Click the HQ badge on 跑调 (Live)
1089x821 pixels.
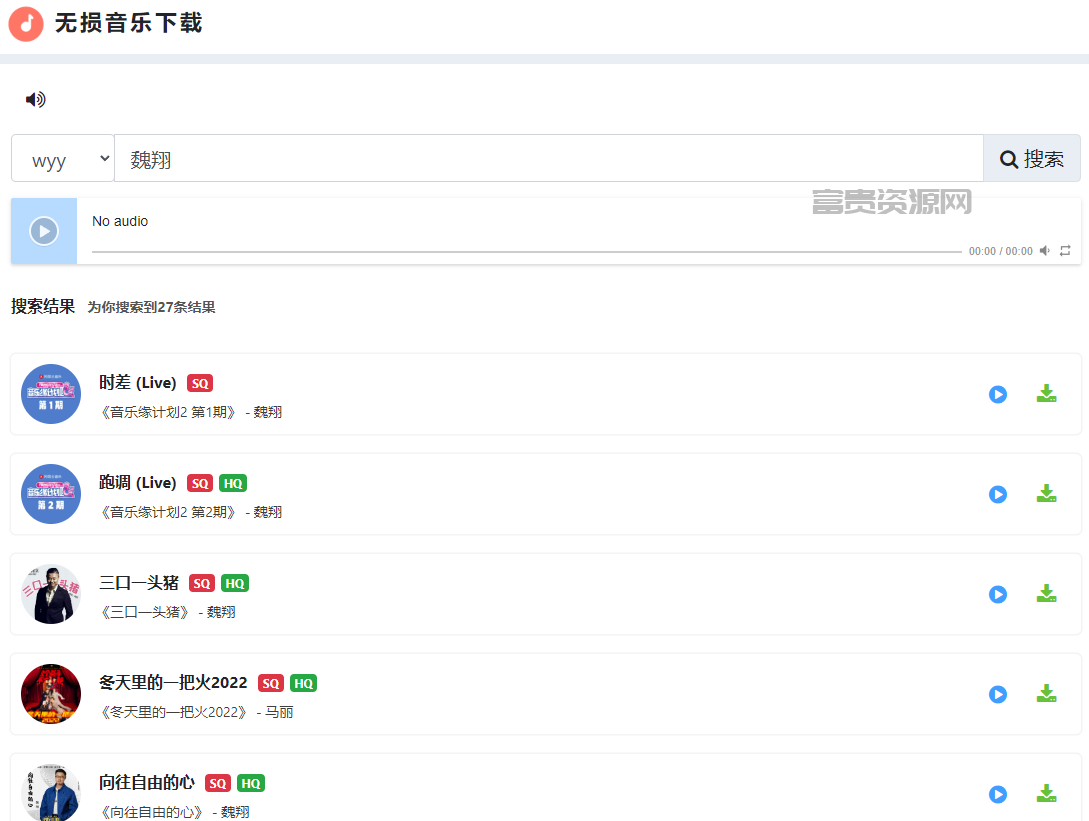233,483
